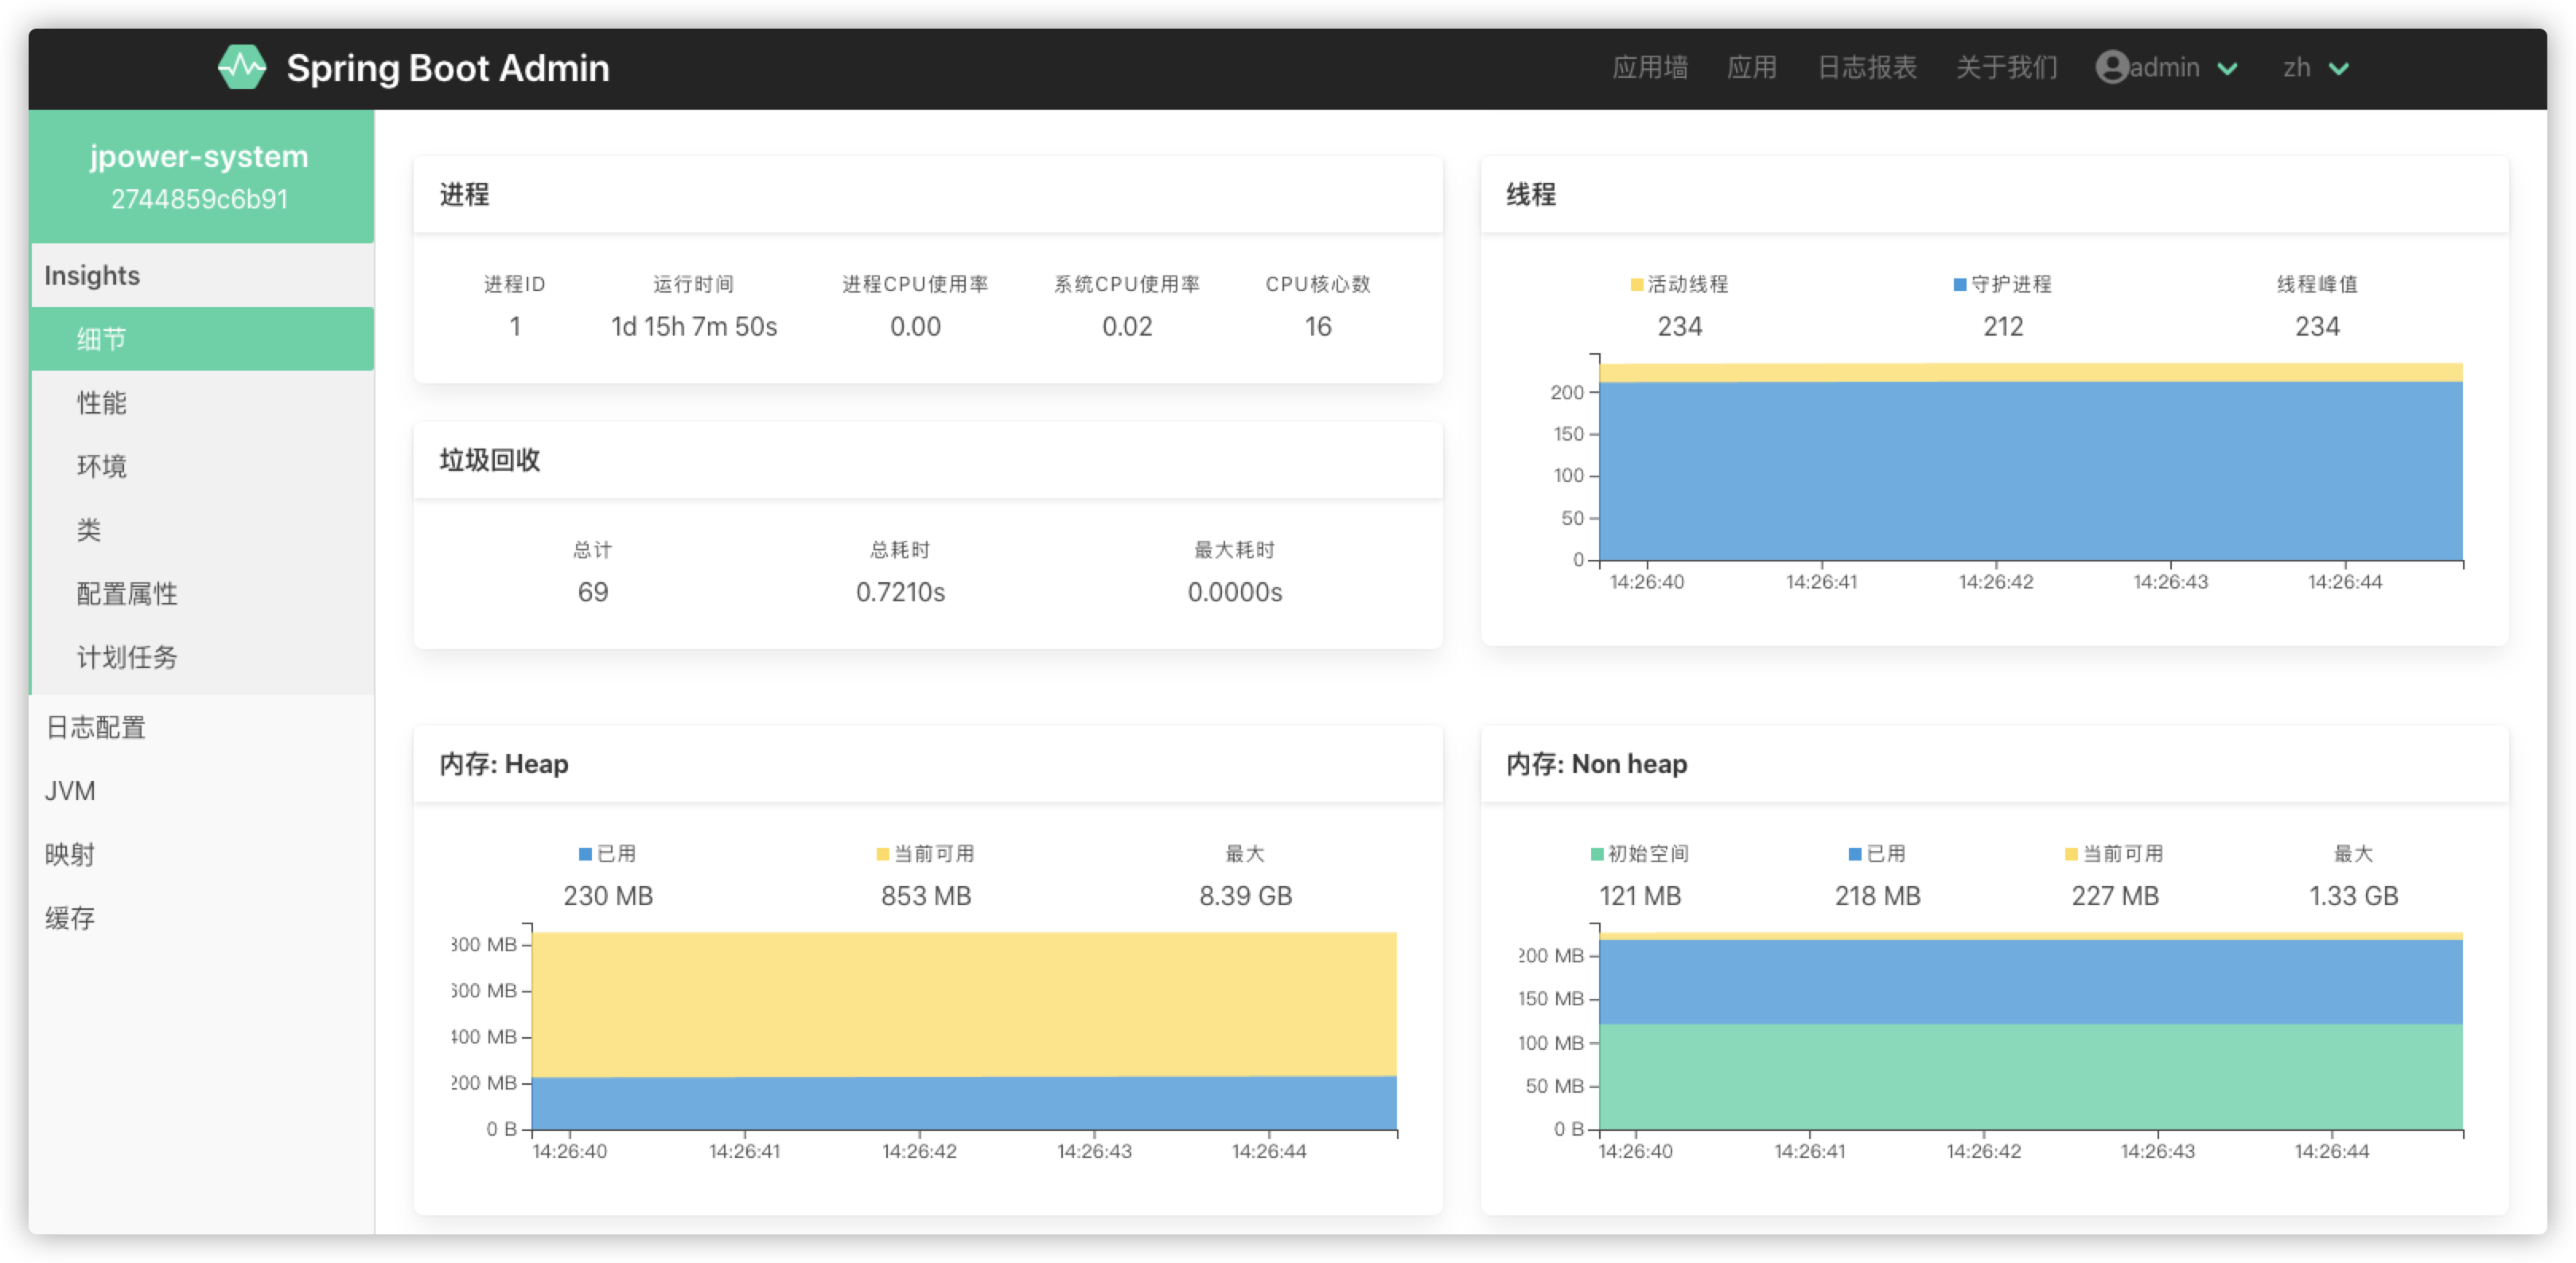Click the 总耗时 value 0.7210s
Screen dimensions: 2576x1263
click(x=900, y=592)
